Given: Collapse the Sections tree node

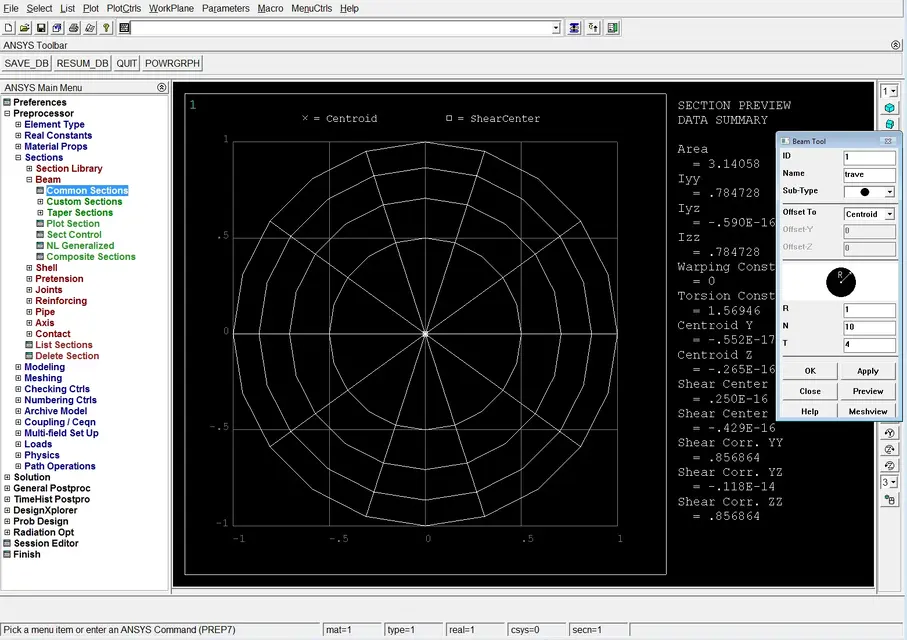Looking at the screenshot, I should coord(18,157).
